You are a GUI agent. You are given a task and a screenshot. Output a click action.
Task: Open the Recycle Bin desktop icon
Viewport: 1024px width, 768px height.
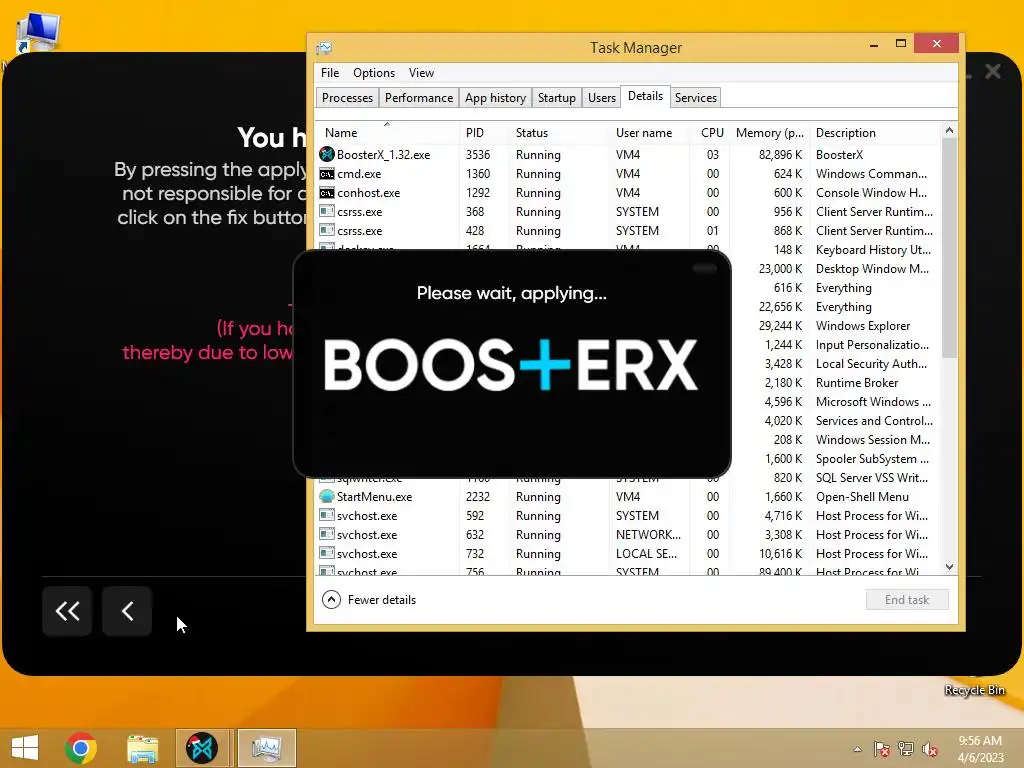tap(974, 690)
